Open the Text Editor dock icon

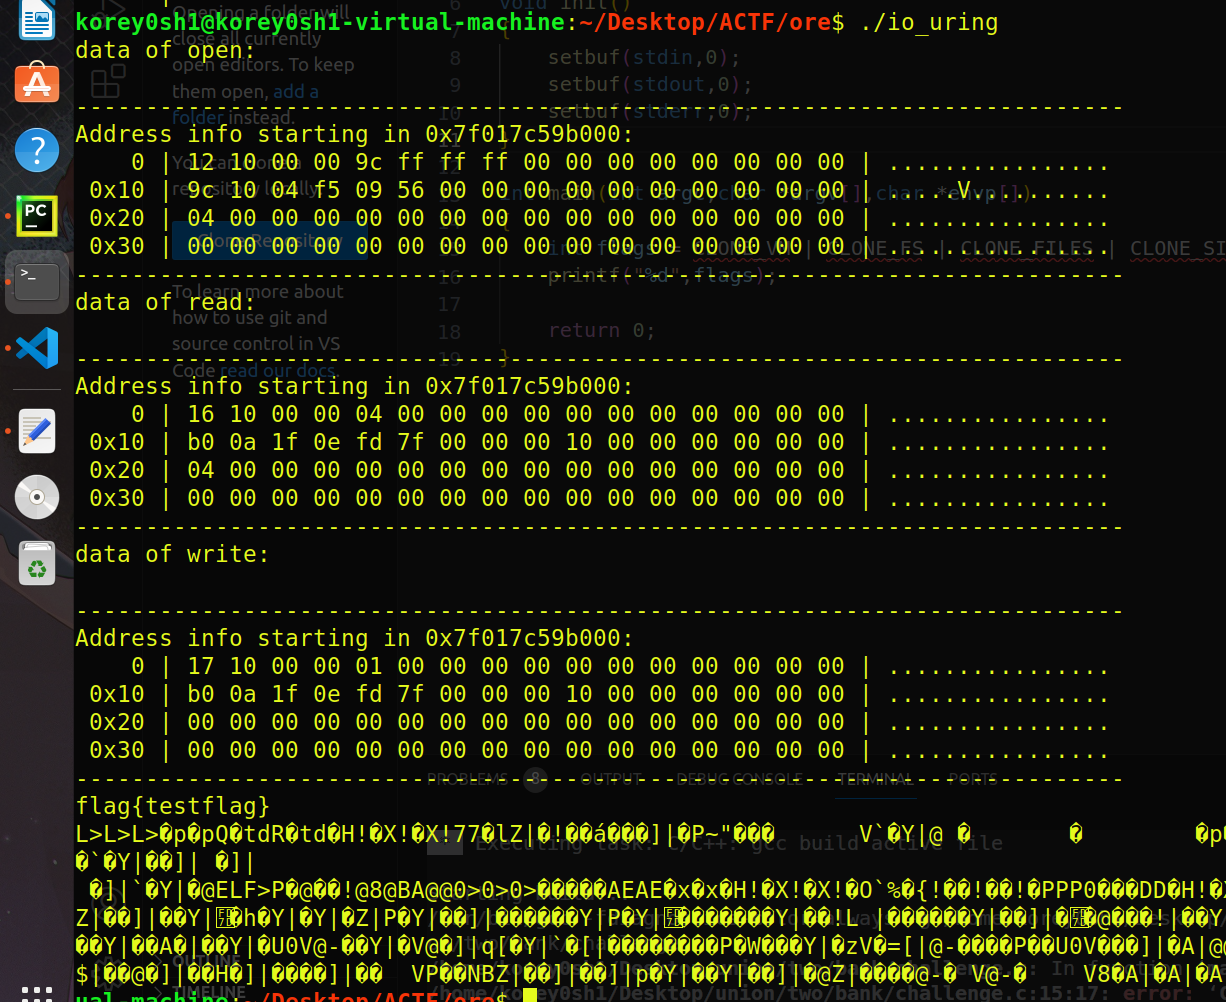coord(37,431)
